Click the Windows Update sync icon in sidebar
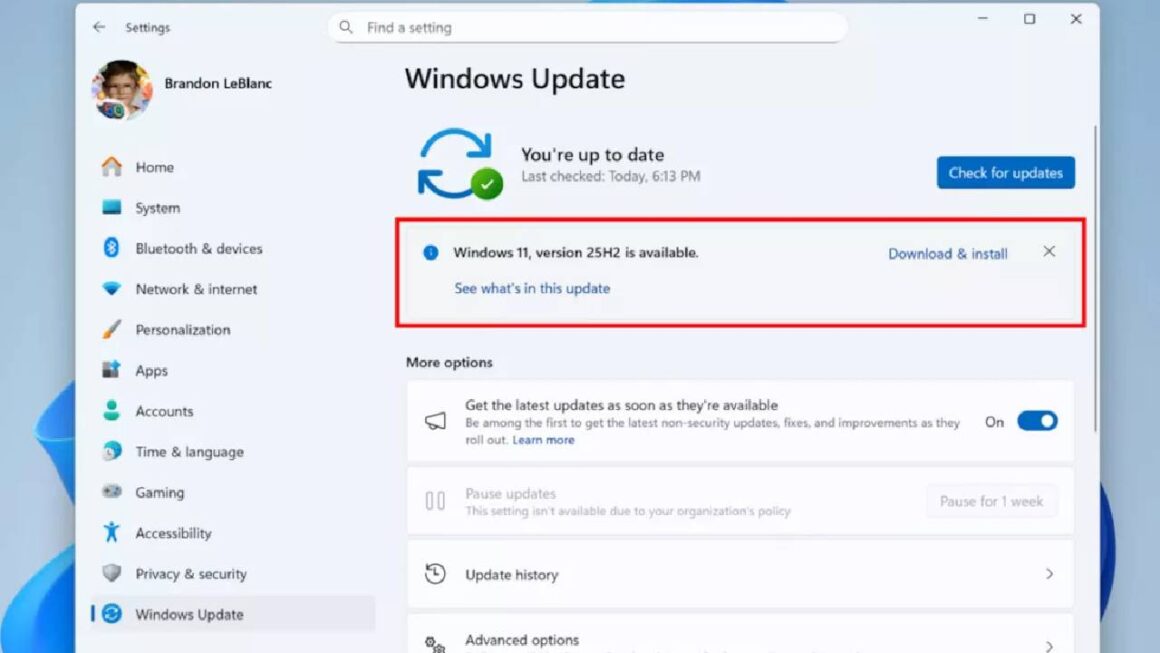1160x653 pixels. click(x=112, y=614)
